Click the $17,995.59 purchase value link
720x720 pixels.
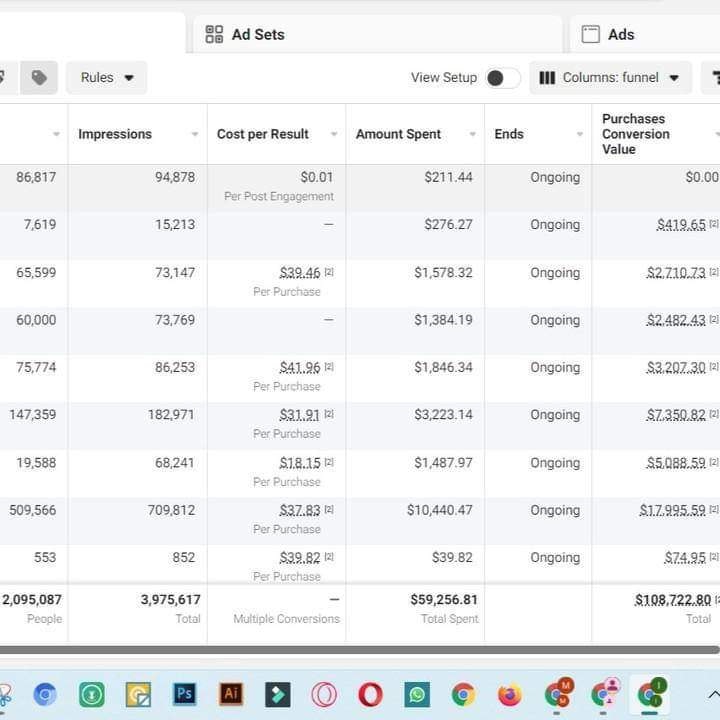672,510
